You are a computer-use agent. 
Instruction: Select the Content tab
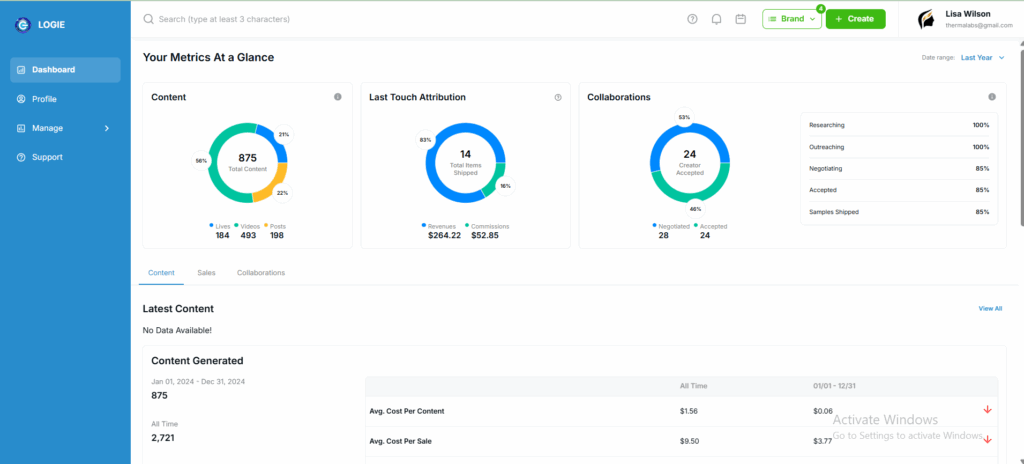[x=161, y=273]
